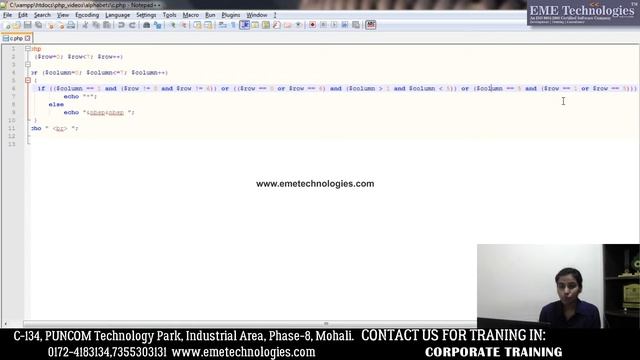The image size is (640, 360).
Task: Collapse the fold marker on line 3
Action: click(28, 64)
